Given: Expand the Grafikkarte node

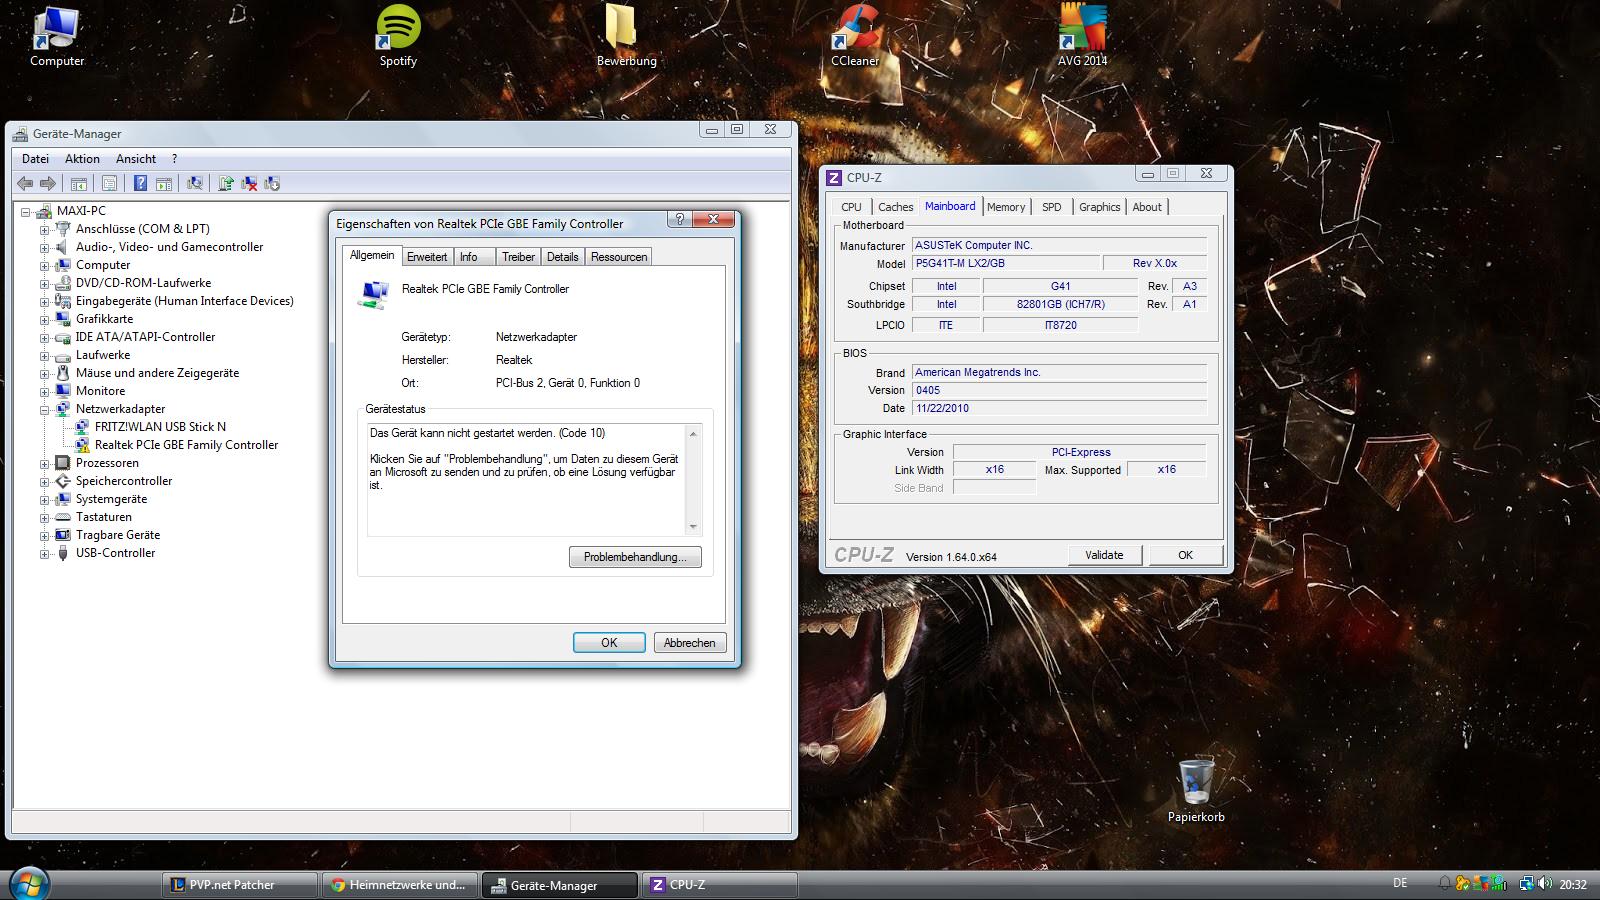Looking at the screenshot, I should point(44,319).
